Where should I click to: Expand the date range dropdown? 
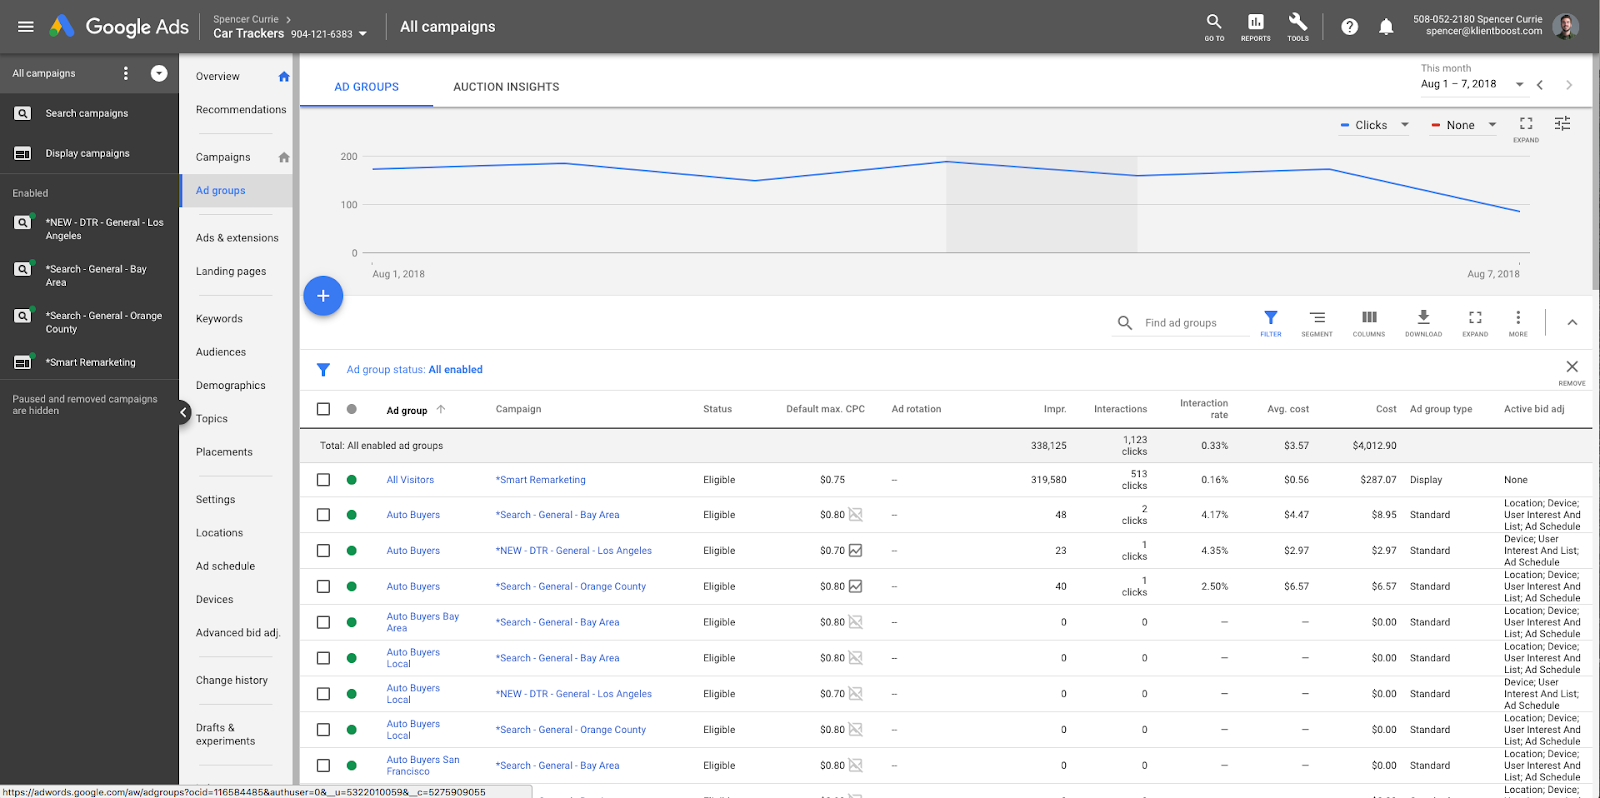point(1519,85)
